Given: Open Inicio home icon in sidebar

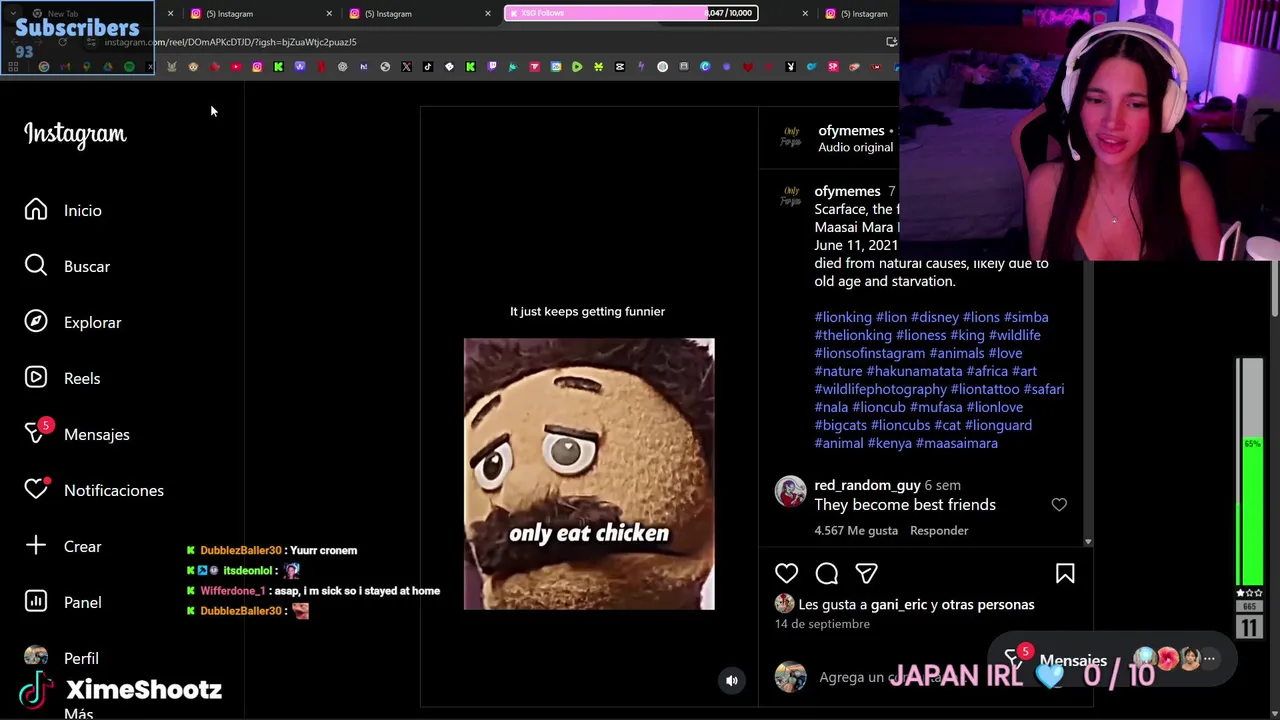Looking at the screenshot, I should pyautogui.click(x=36, y=210).
